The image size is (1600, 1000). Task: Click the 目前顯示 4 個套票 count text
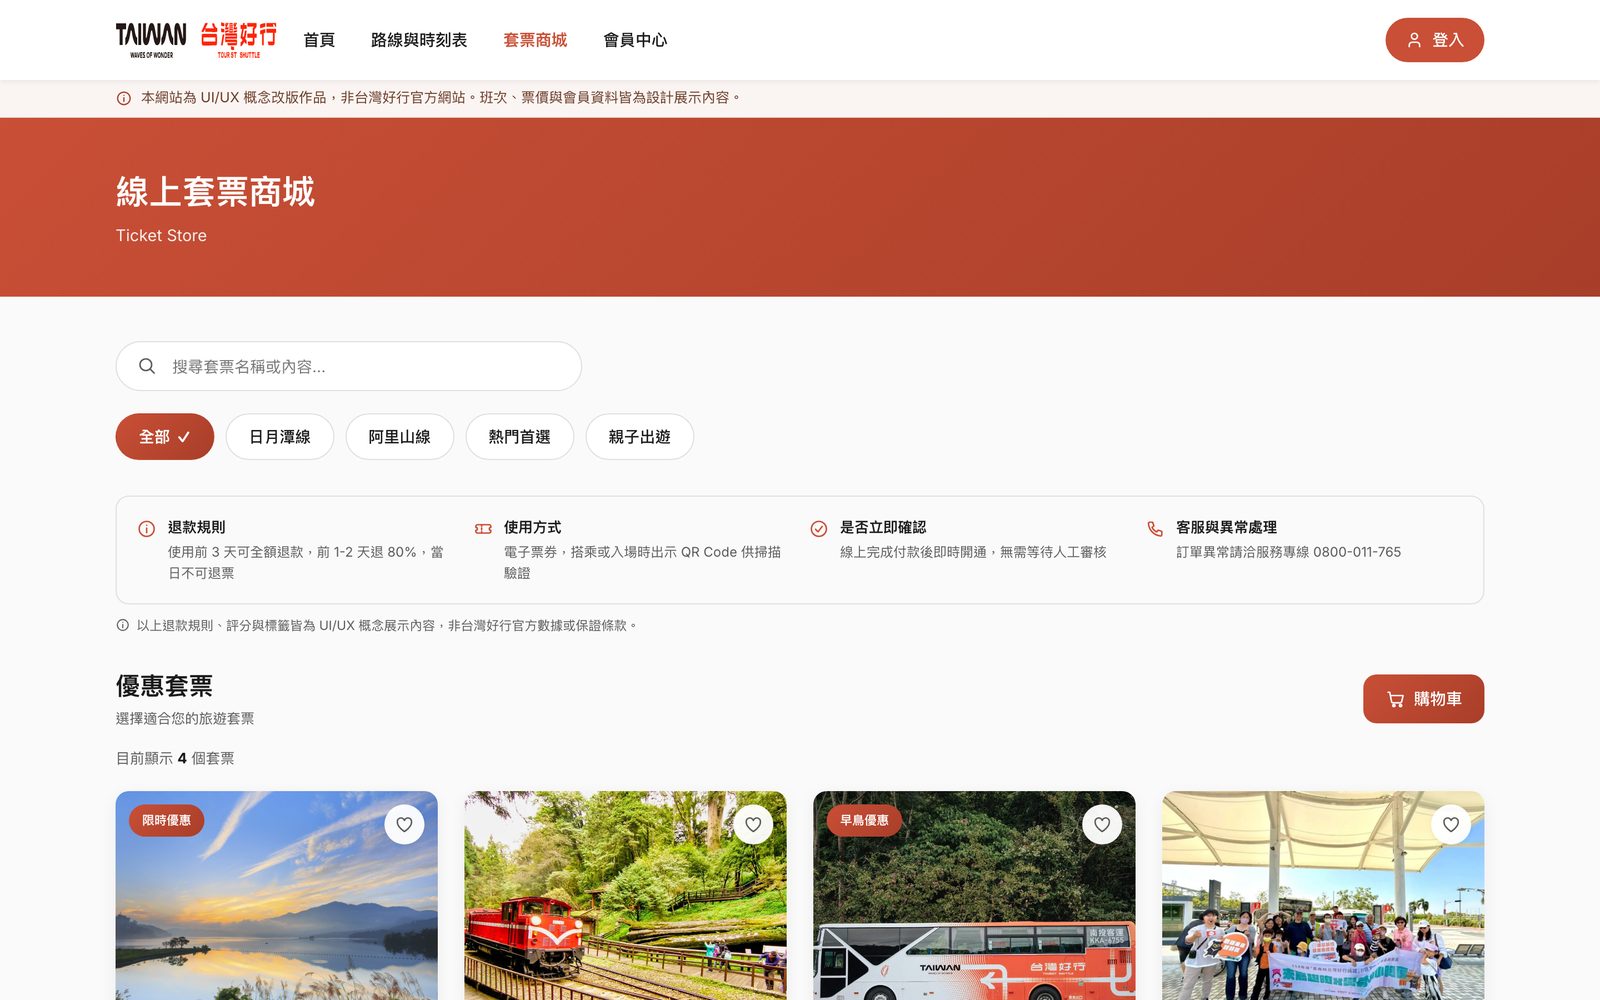tap(175, 758)
